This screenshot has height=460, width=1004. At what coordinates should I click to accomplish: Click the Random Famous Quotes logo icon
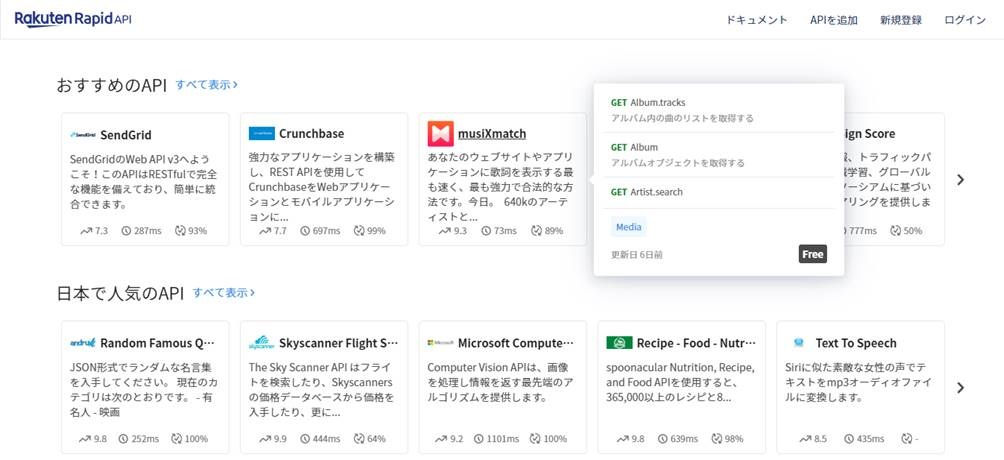83,343
